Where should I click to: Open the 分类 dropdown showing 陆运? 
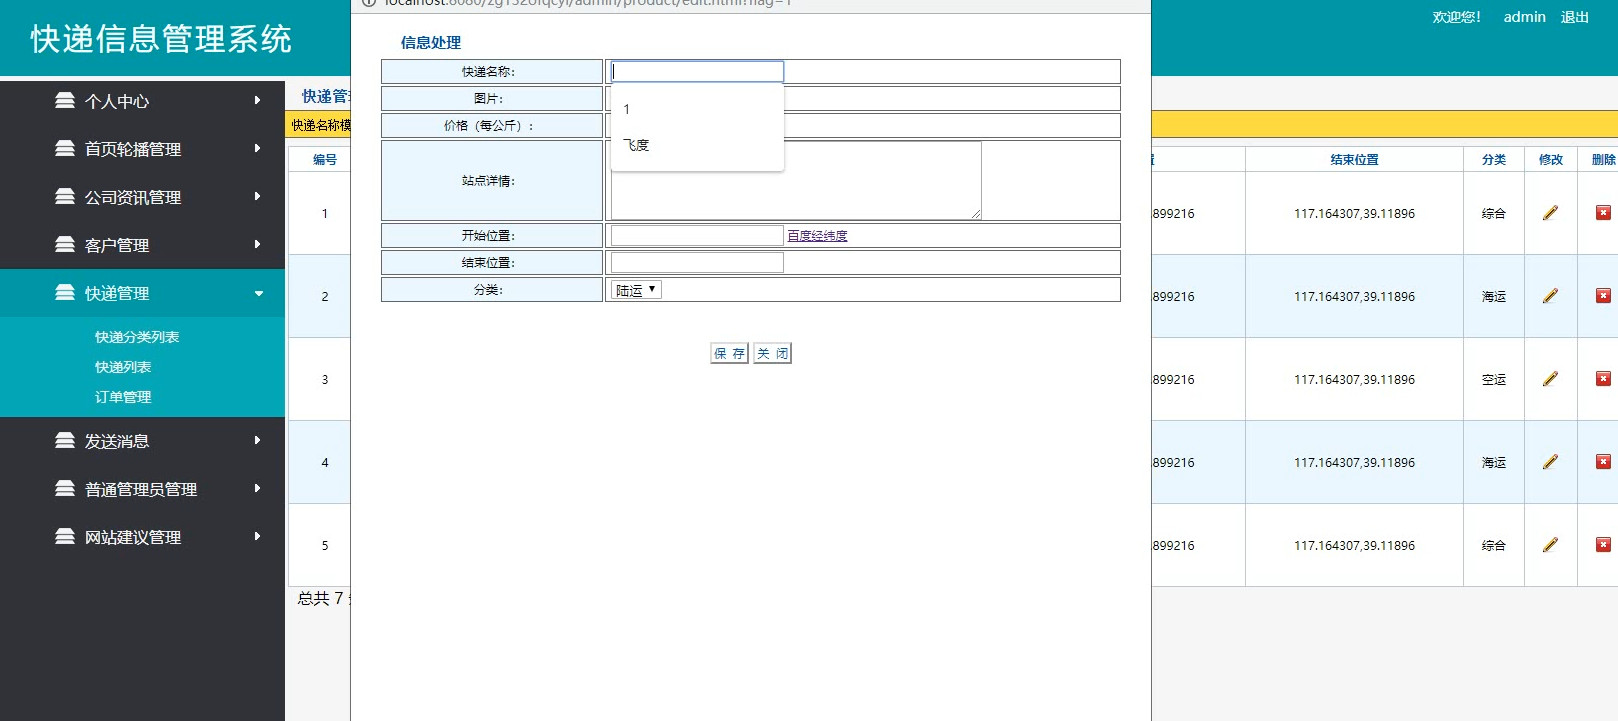pyautogui.click(x=636, y=290)
